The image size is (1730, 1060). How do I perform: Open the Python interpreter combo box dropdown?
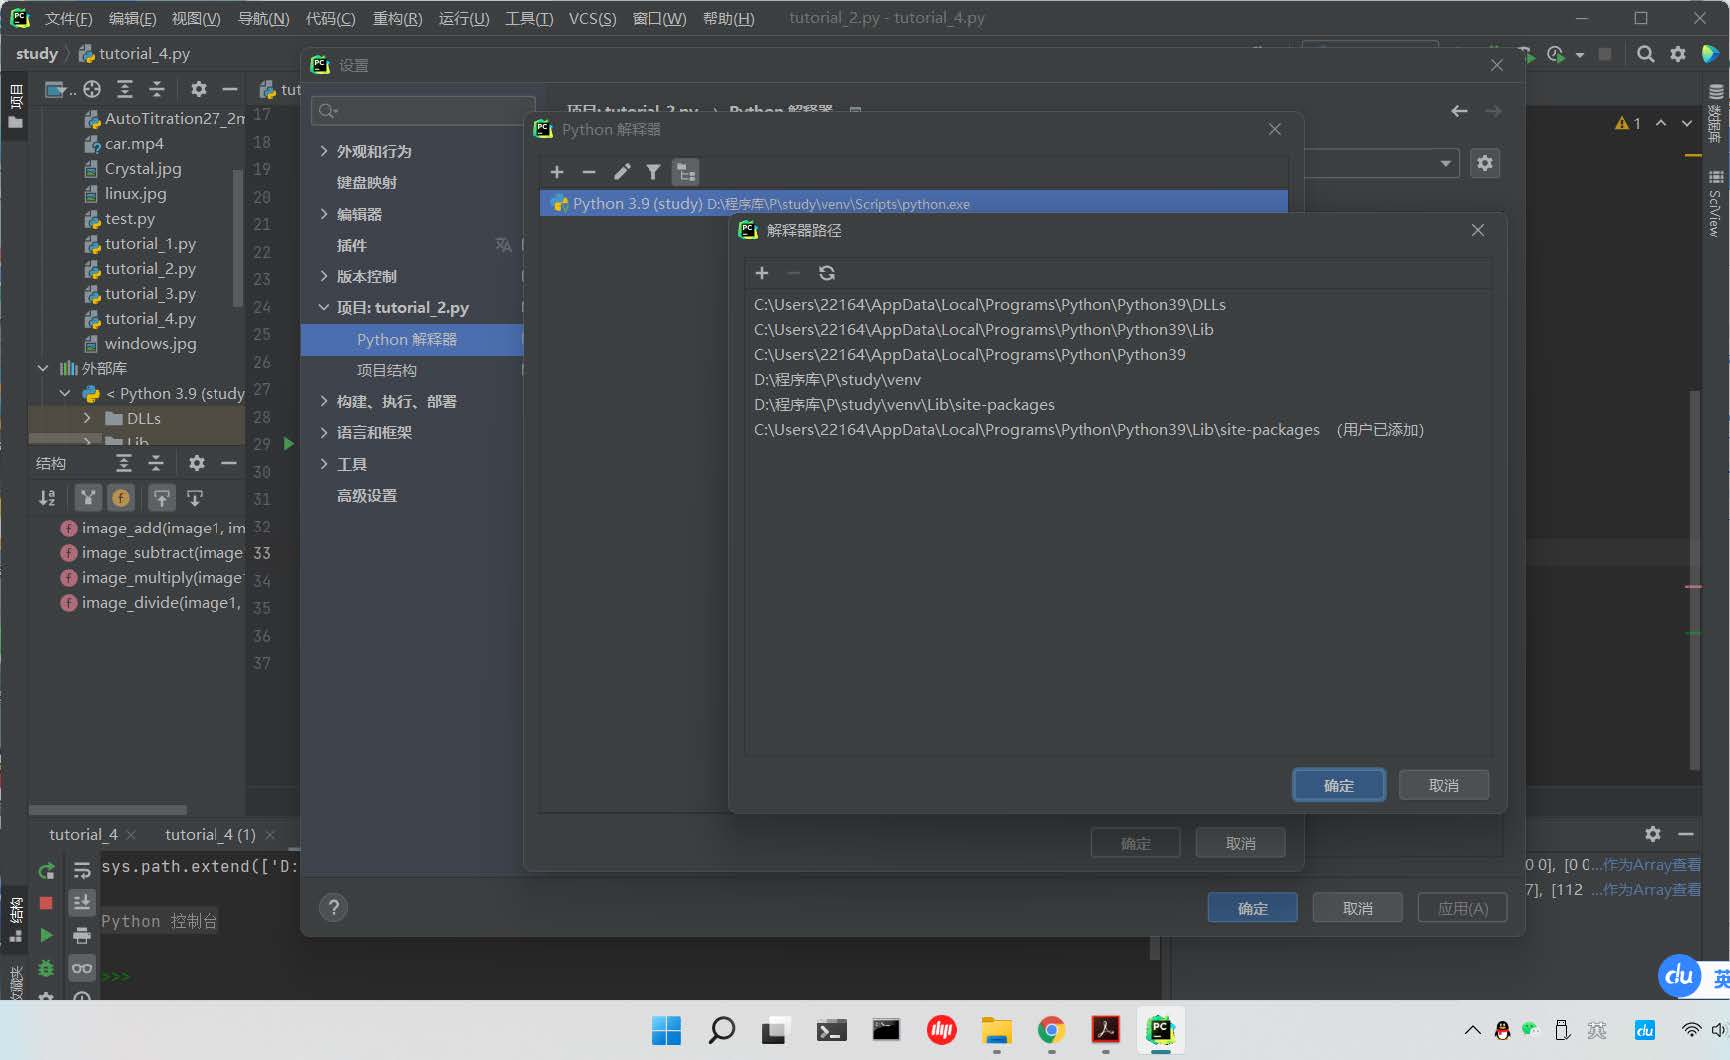[1446, 163]
